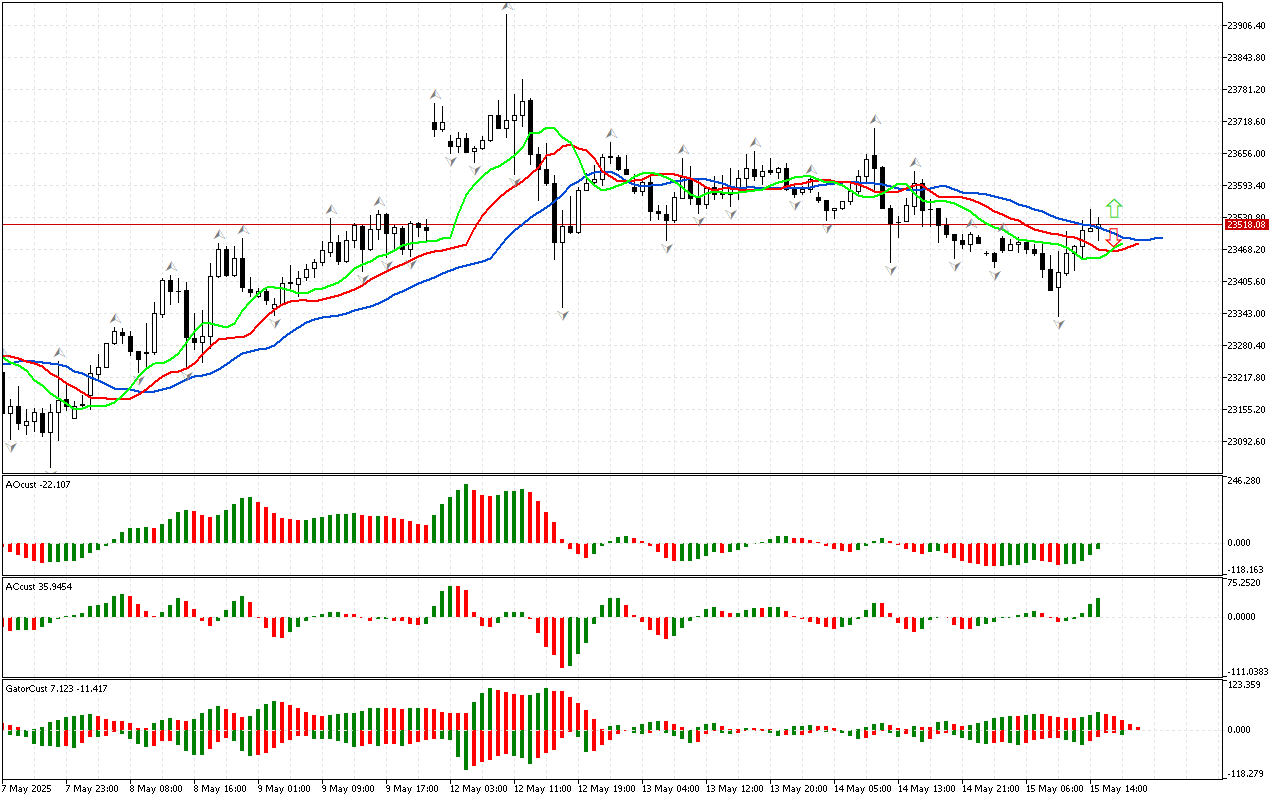
Task: Click the down fractal under 12 May long wick
Action: click(x=563, y=314)
